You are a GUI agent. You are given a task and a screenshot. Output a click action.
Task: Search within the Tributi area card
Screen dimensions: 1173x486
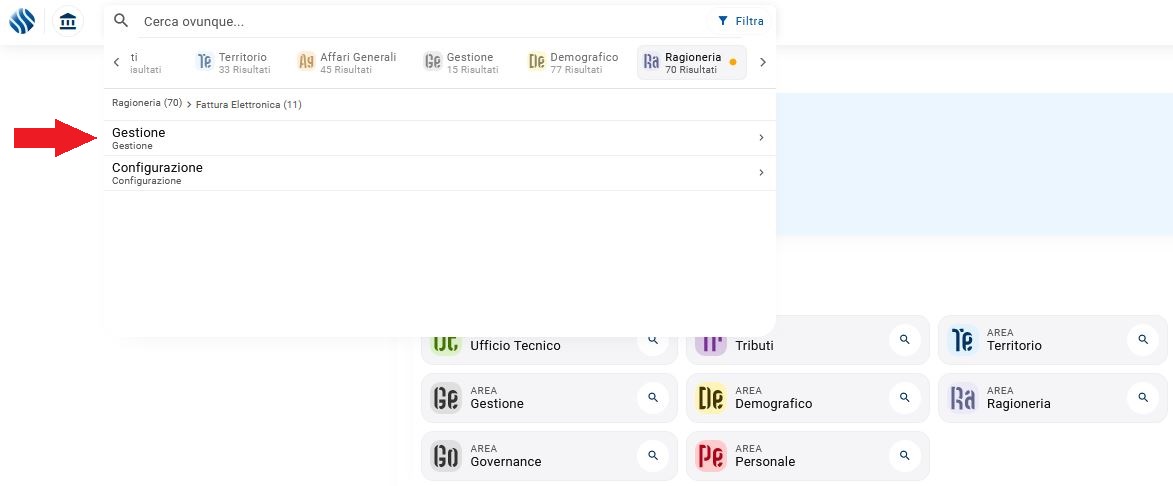click(904, 340)
